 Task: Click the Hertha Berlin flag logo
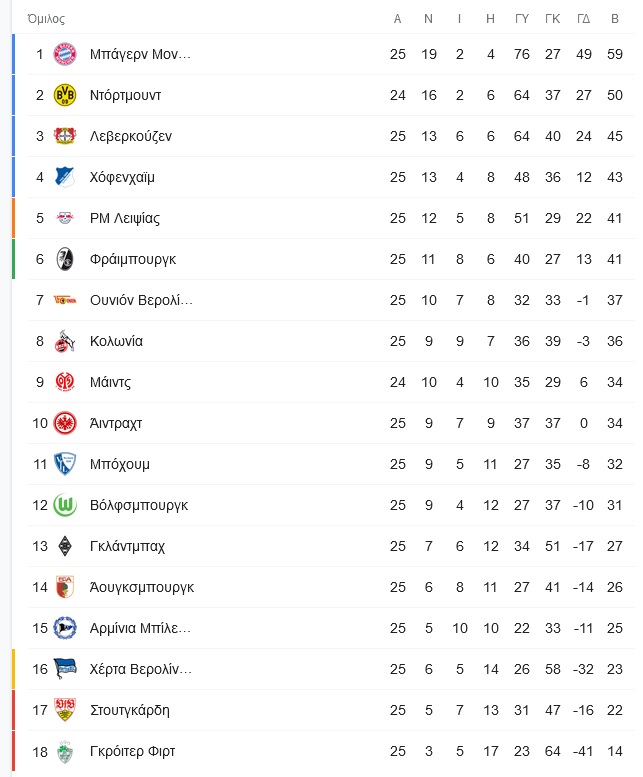pyautogui.click(x=65, y=669)
